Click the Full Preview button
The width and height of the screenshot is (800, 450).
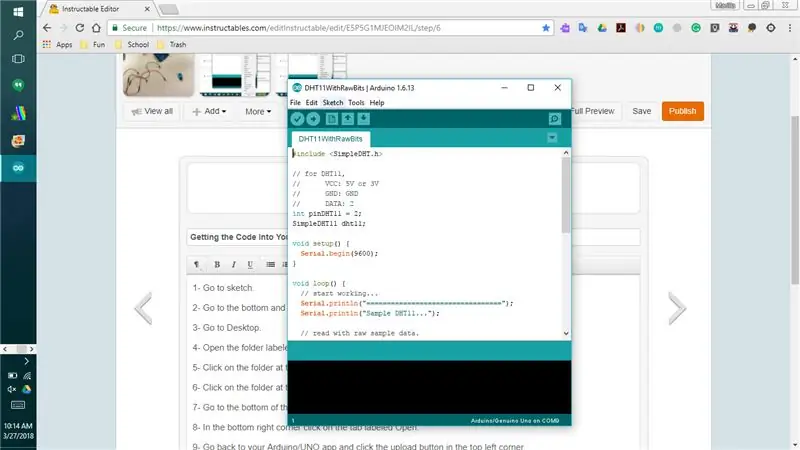point(593,111)
